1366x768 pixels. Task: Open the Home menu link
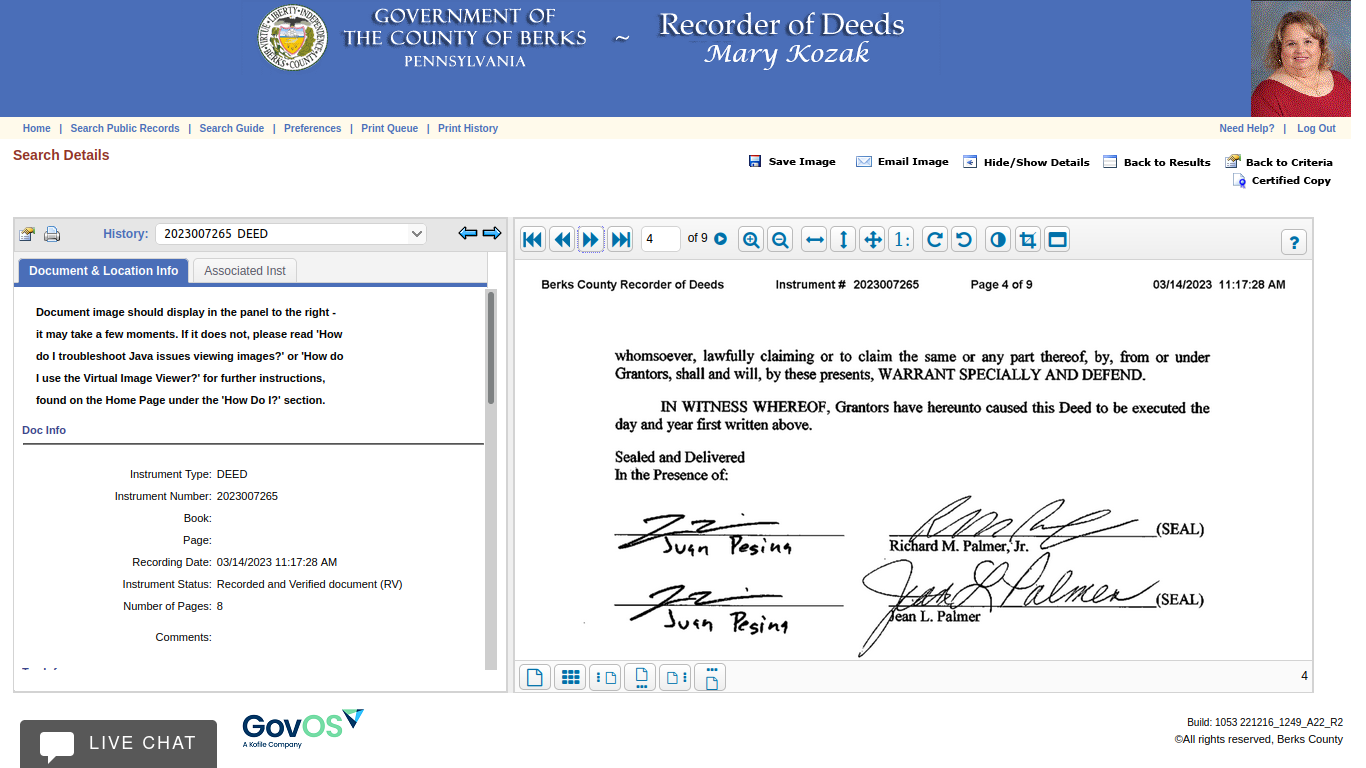pyautogui.click(x=37, y=128)
